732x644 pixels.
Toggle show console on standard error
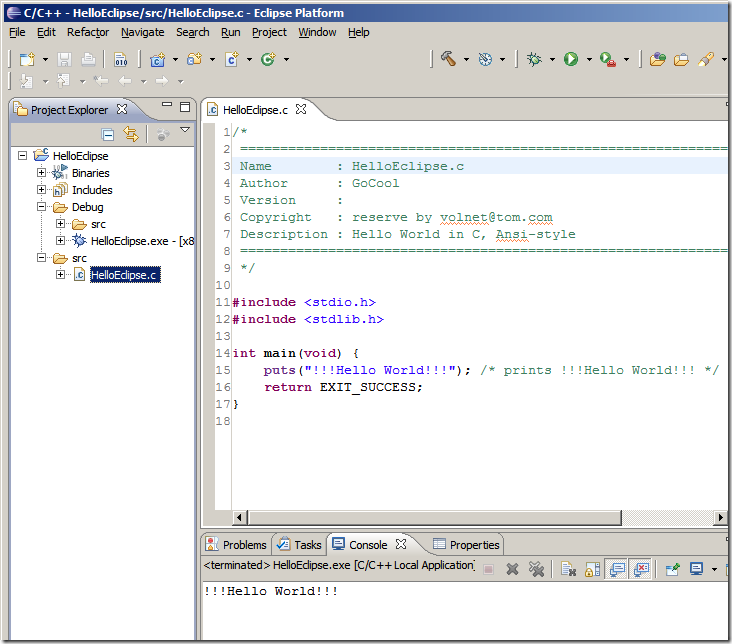(641, 569)
